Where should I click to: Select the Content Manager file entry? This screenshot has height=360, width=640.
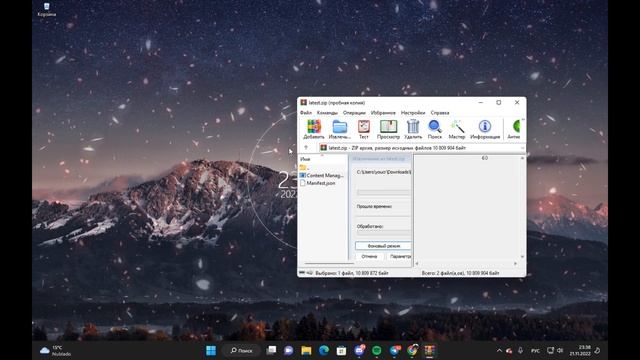[x=322, y=175]
